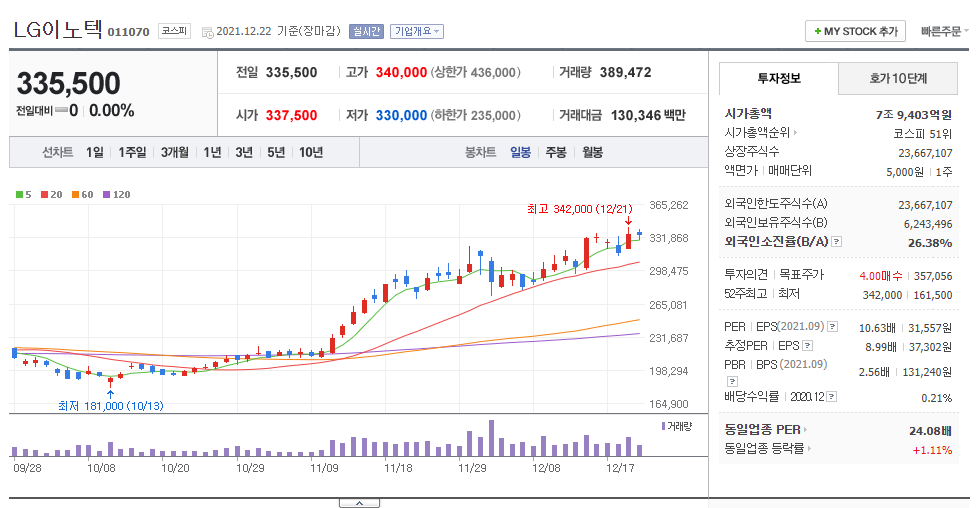Open the 빠른주문 dropdown
979x508 pixels.
[x=945, y=31]
